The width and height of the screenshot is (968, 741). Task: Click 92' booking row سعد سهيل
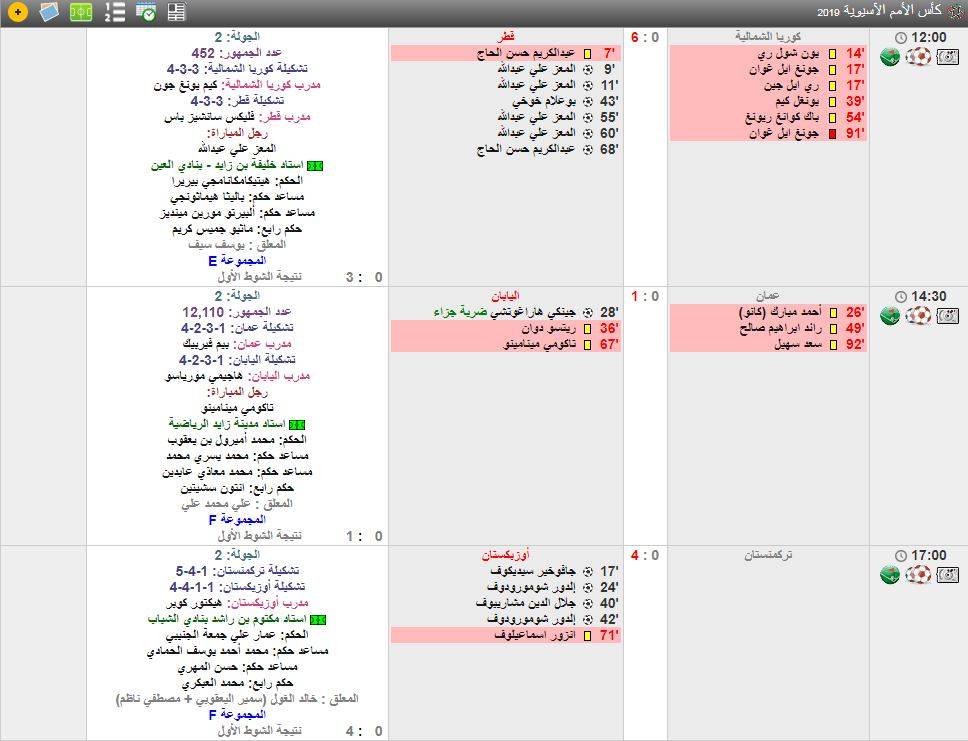click(x=768, y=345)
